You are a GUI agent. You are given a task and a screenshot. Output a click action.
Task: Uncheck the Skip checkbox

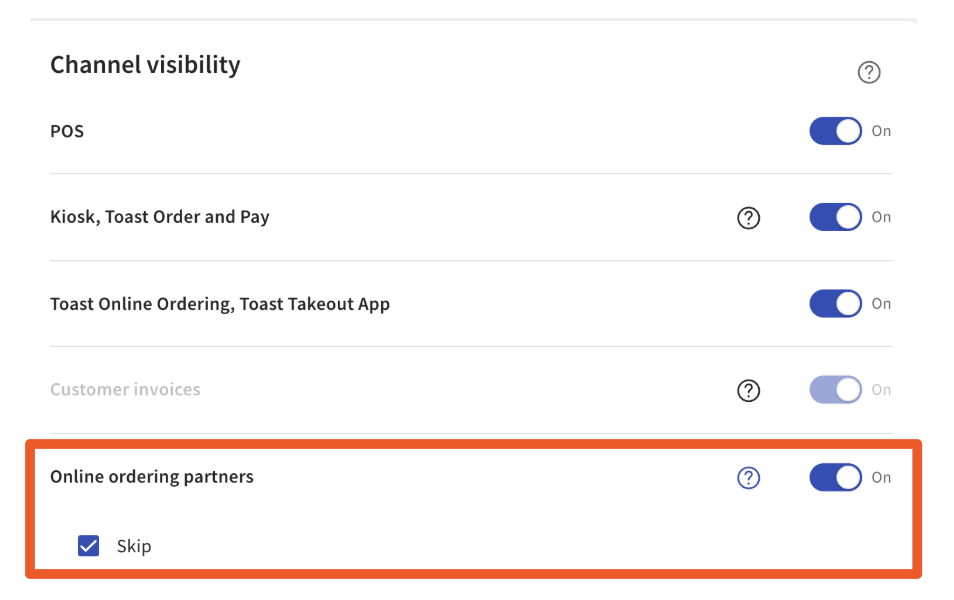click(x=89, y=546)
